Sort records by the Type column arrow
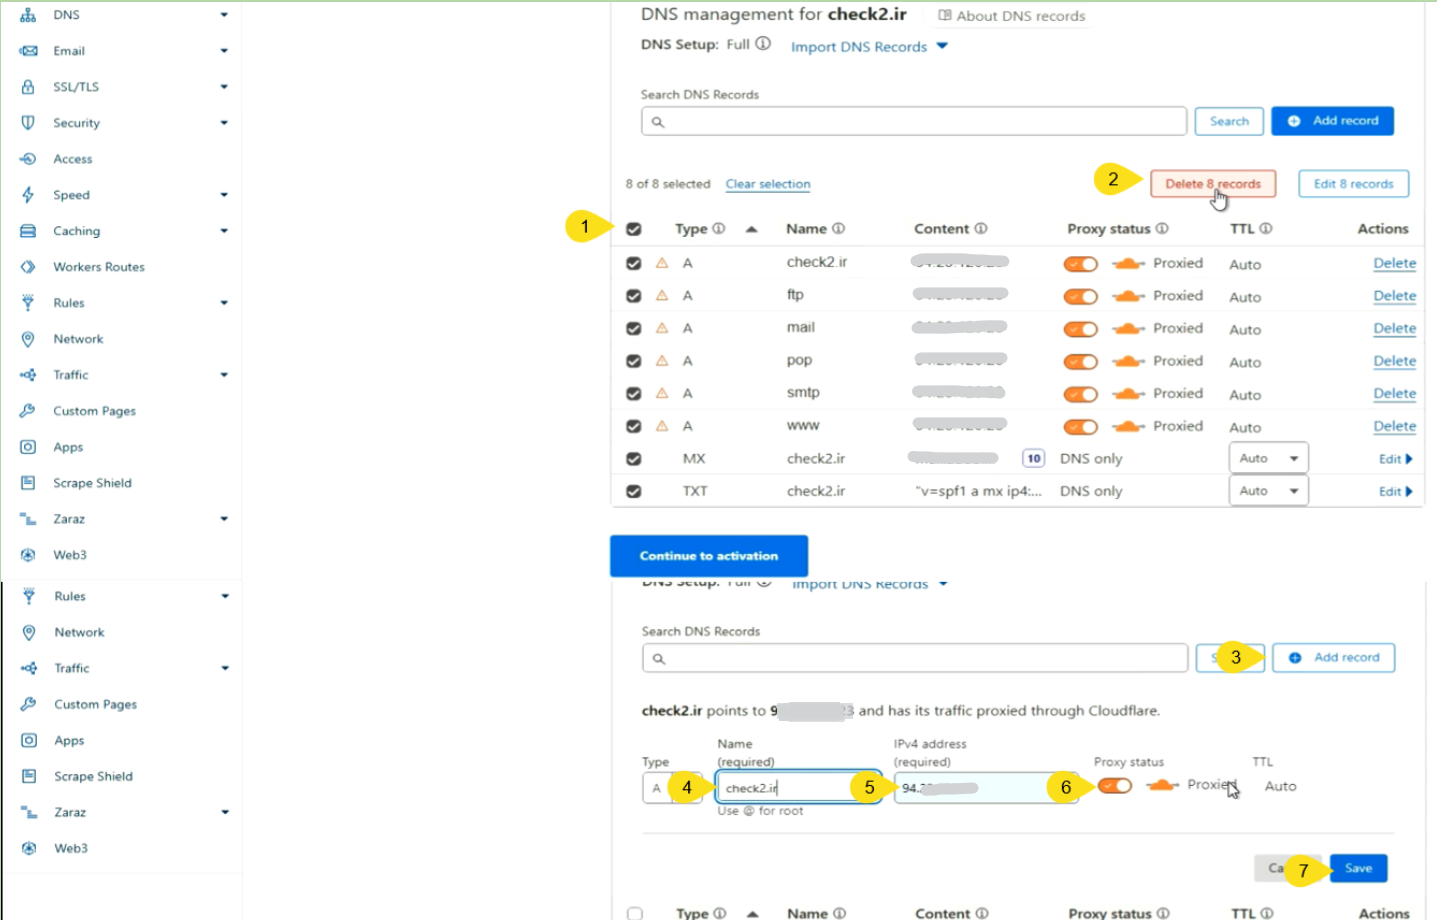This screenshot has width=1437, height=920. click(752, 229)
